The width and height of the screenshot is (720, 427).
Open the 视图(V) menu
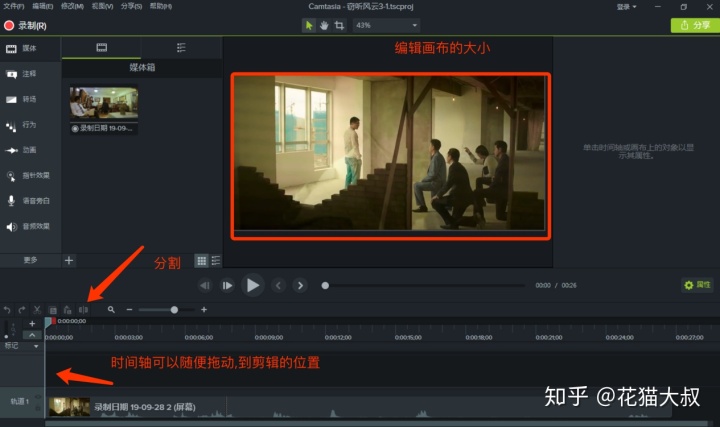click(x=102, y=6)
